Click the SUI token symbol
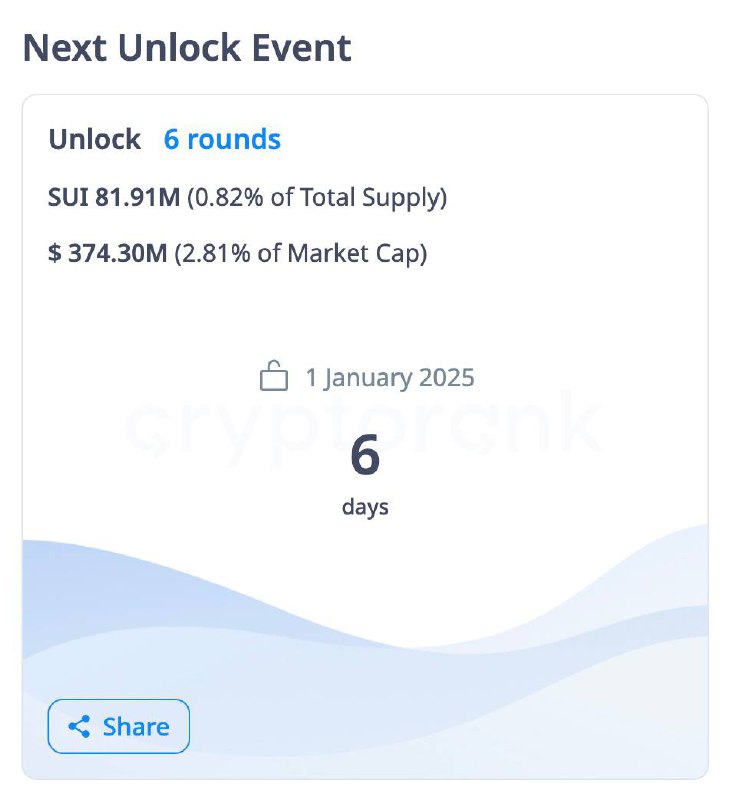 point(68,197)
